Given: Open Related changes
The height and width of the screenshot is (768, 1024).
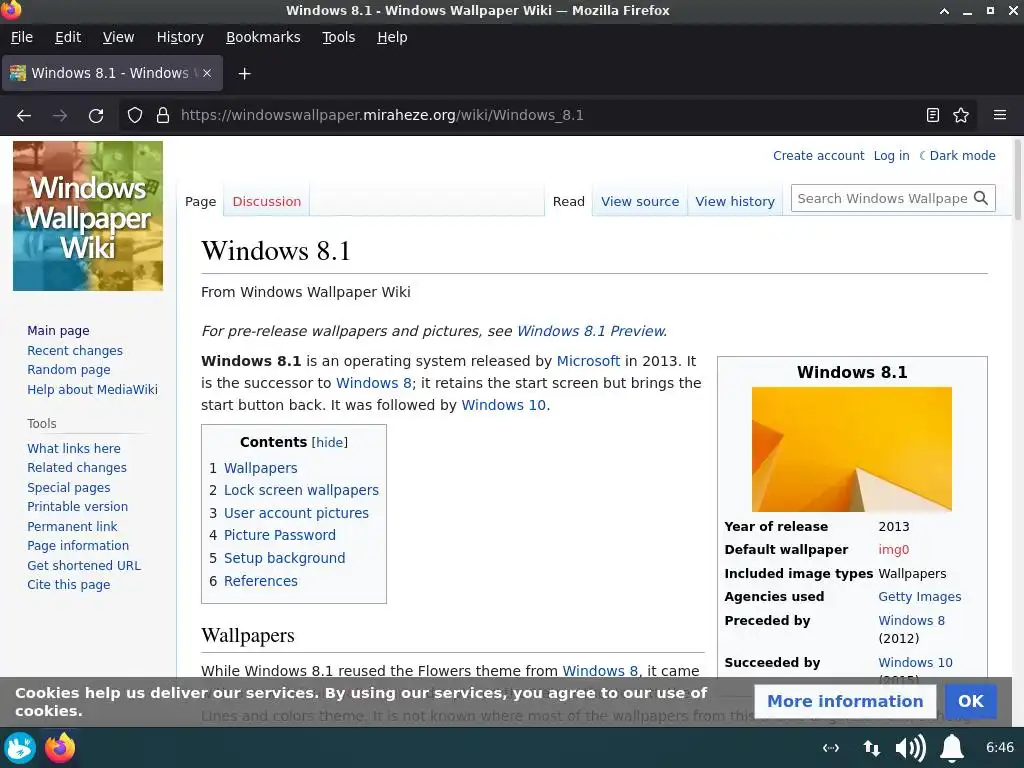Looking at the screenshot, I should tap(77, 468).
